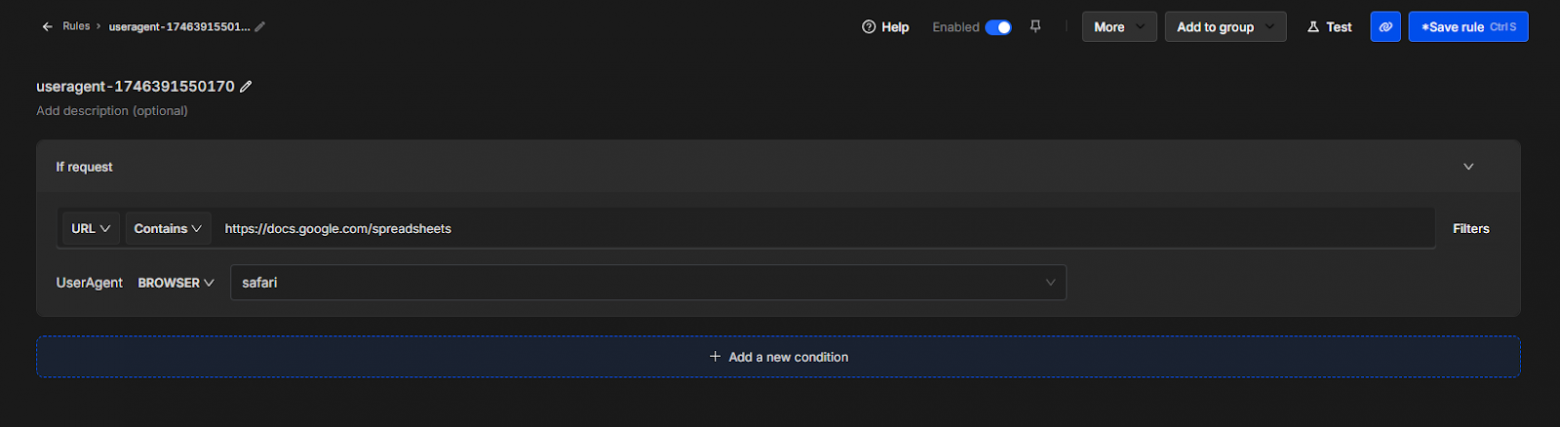The width and height of the screenshot is (1560, 427).
Task: Go to Rules in the breadcrumb
Action: click(76, 27)
